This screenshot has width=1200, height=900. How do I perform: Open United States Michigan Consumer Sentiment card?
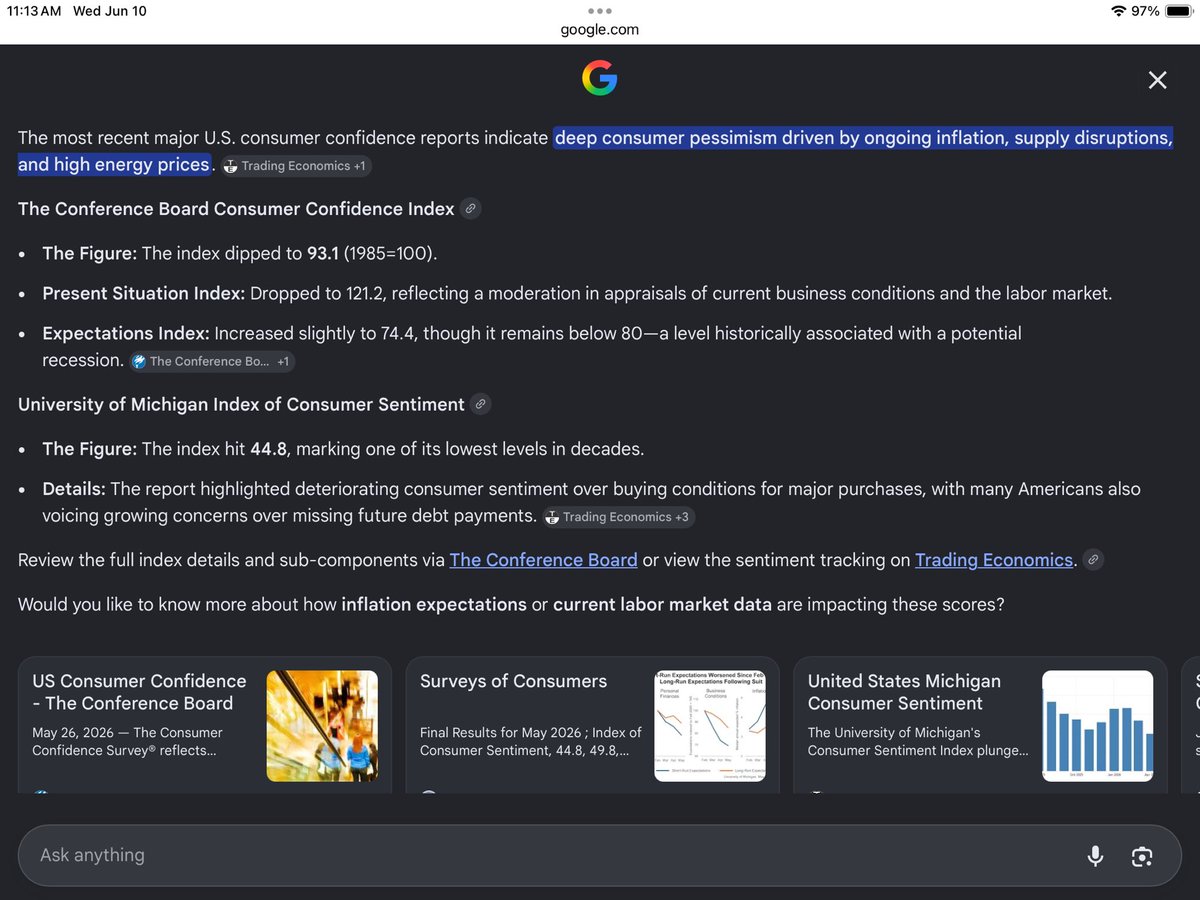(980, 725)
